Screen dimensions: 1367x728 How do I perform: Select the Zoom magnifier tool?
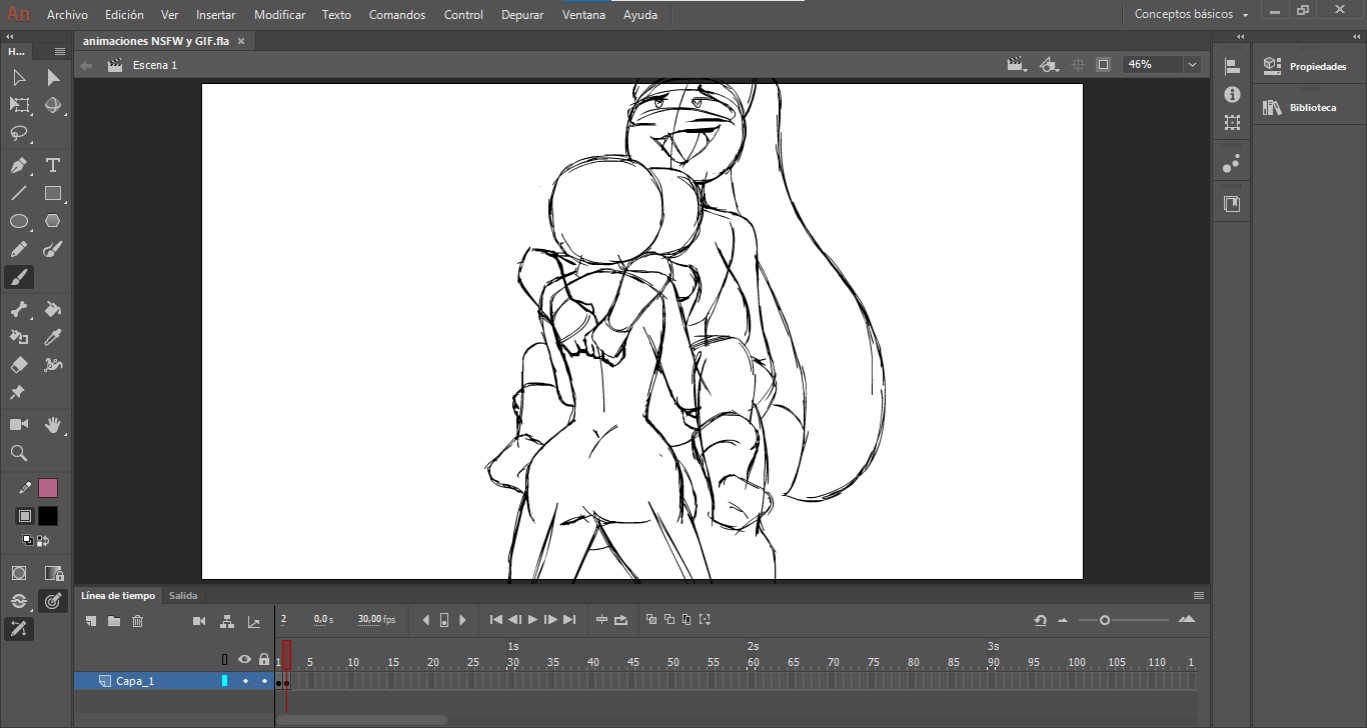(19, 453)
